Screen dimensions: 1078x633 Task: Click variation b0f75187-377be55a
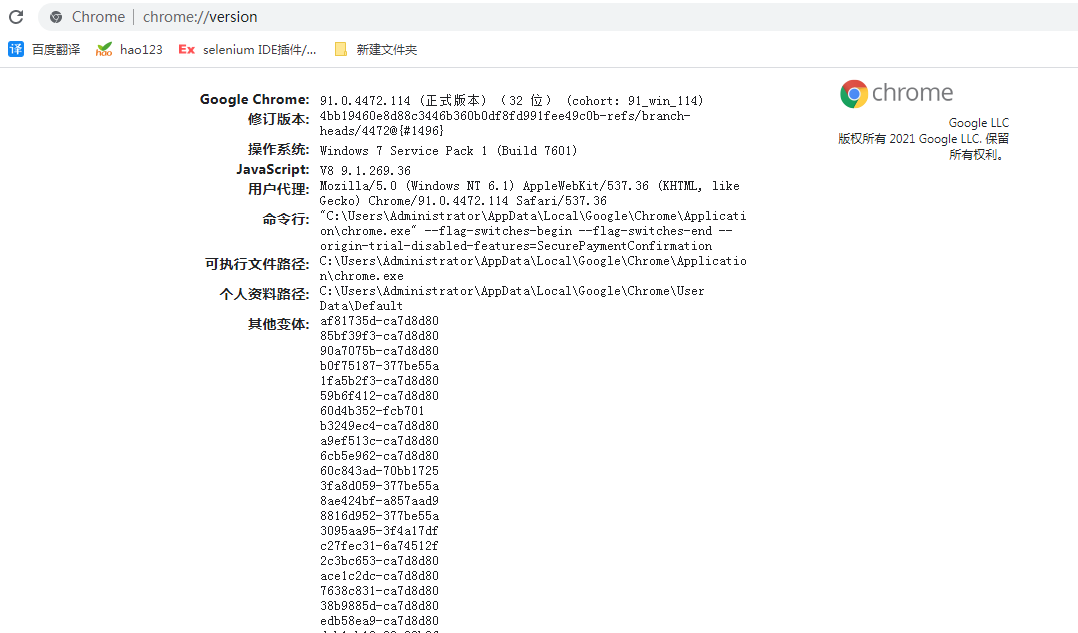coord(379,366)
